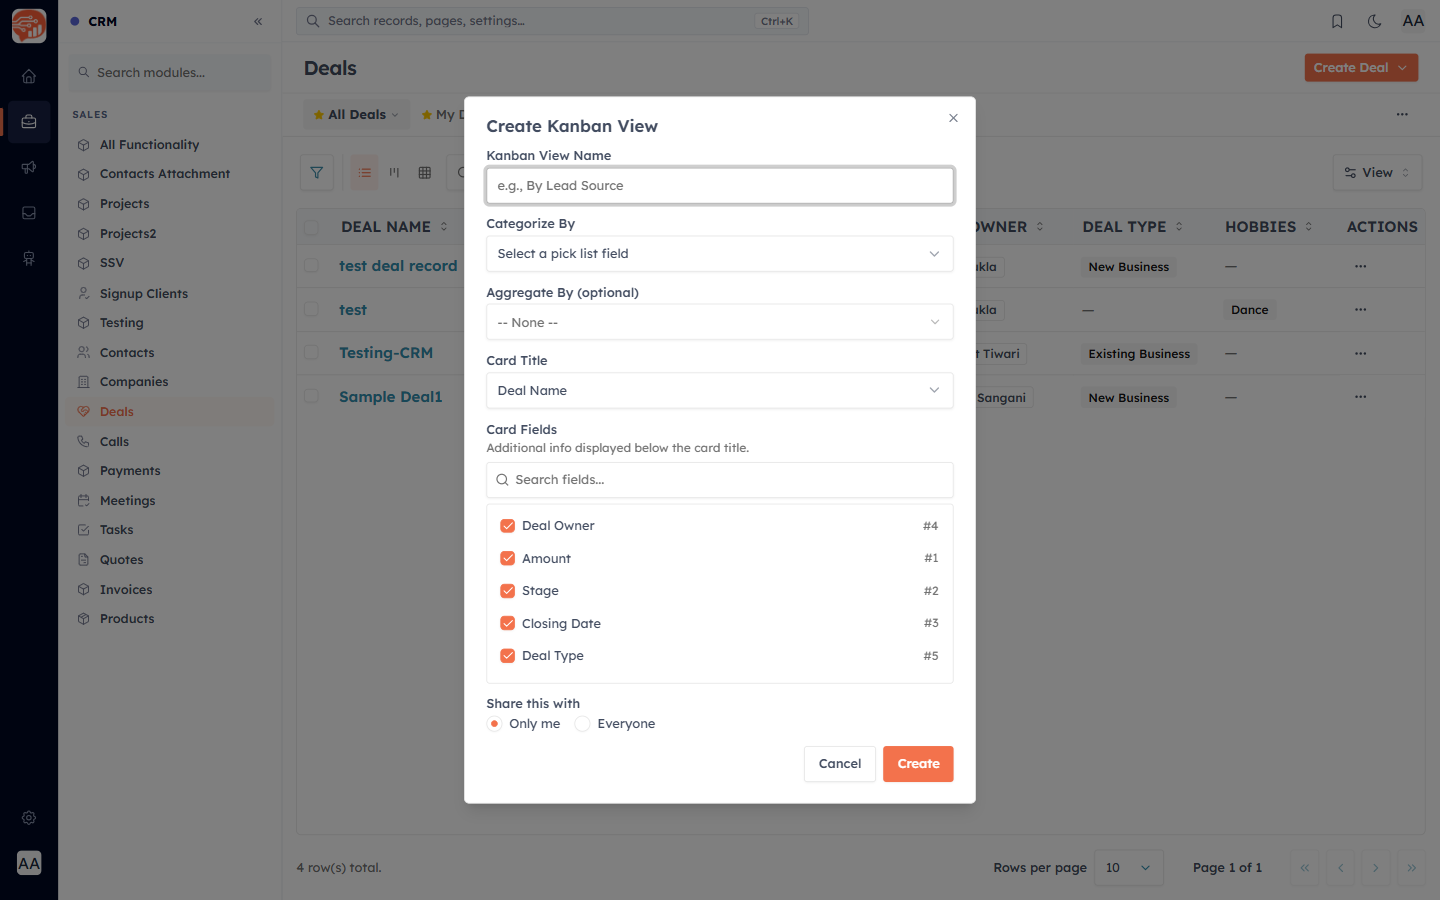Open the Testing-CRM deal link
The height and width of the screenshot is (900, 1440).
(x=386, y=353)
